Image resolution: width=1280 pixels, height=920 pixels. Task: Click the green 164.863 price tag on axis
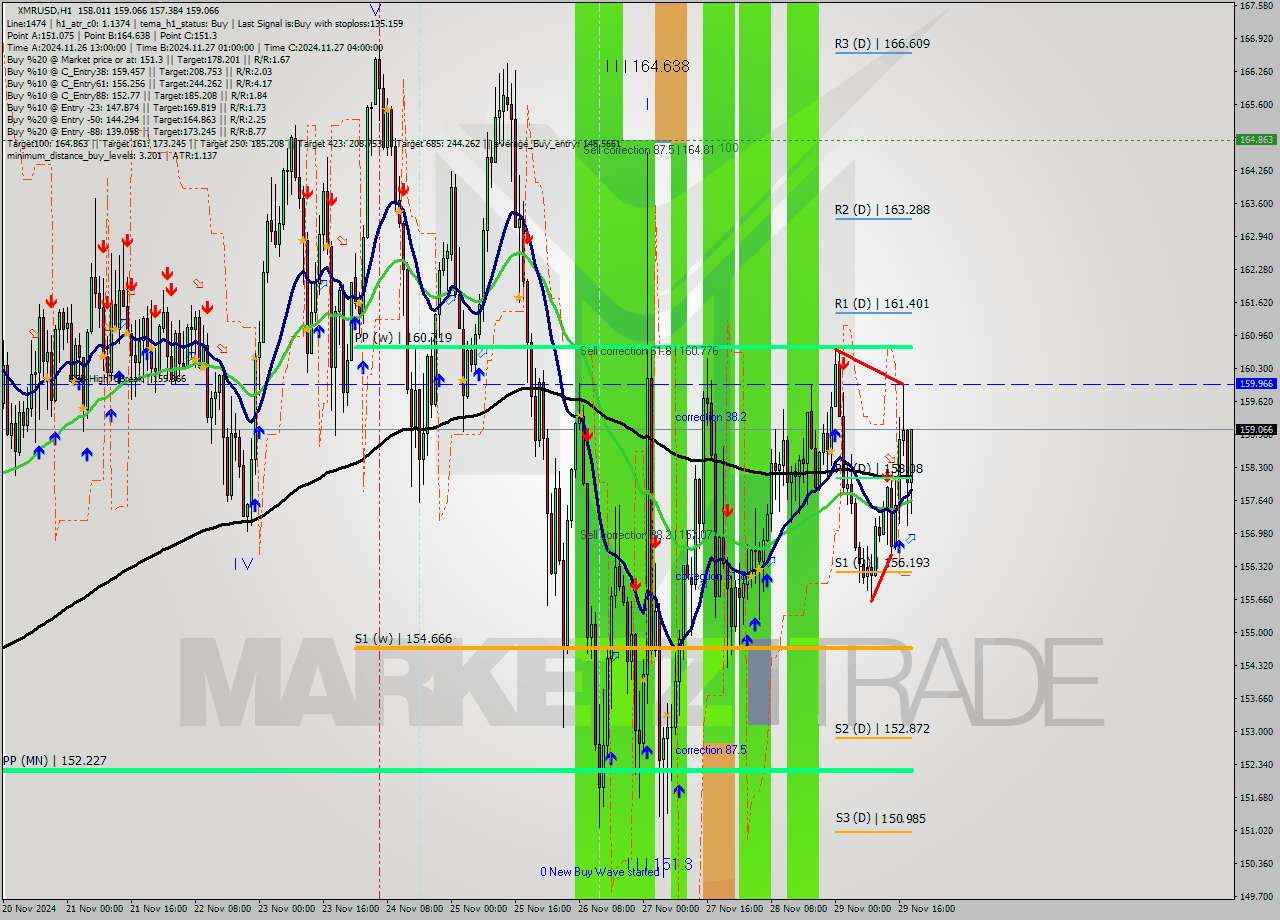coord(1256,140)
